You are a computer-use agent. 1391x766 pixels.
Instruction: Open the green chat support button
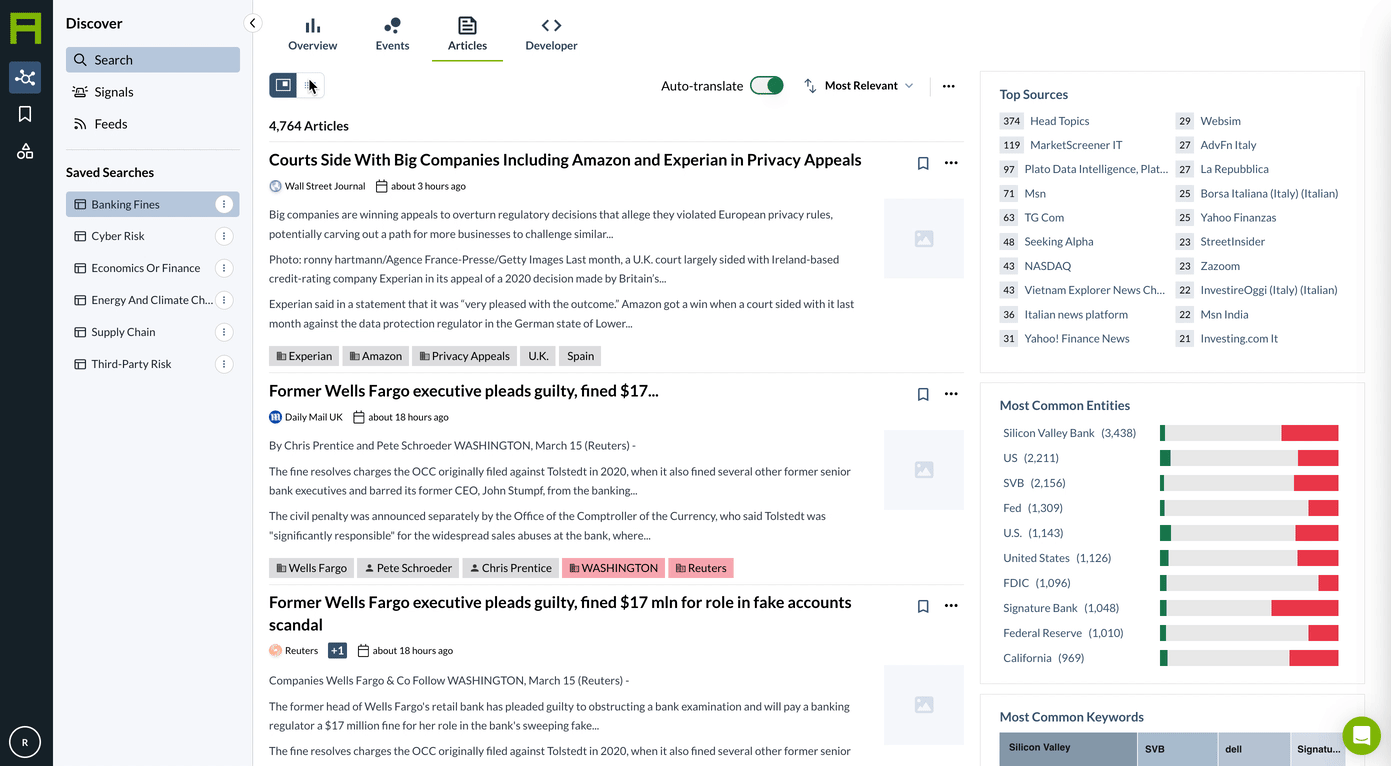[x=1361, y=736]
